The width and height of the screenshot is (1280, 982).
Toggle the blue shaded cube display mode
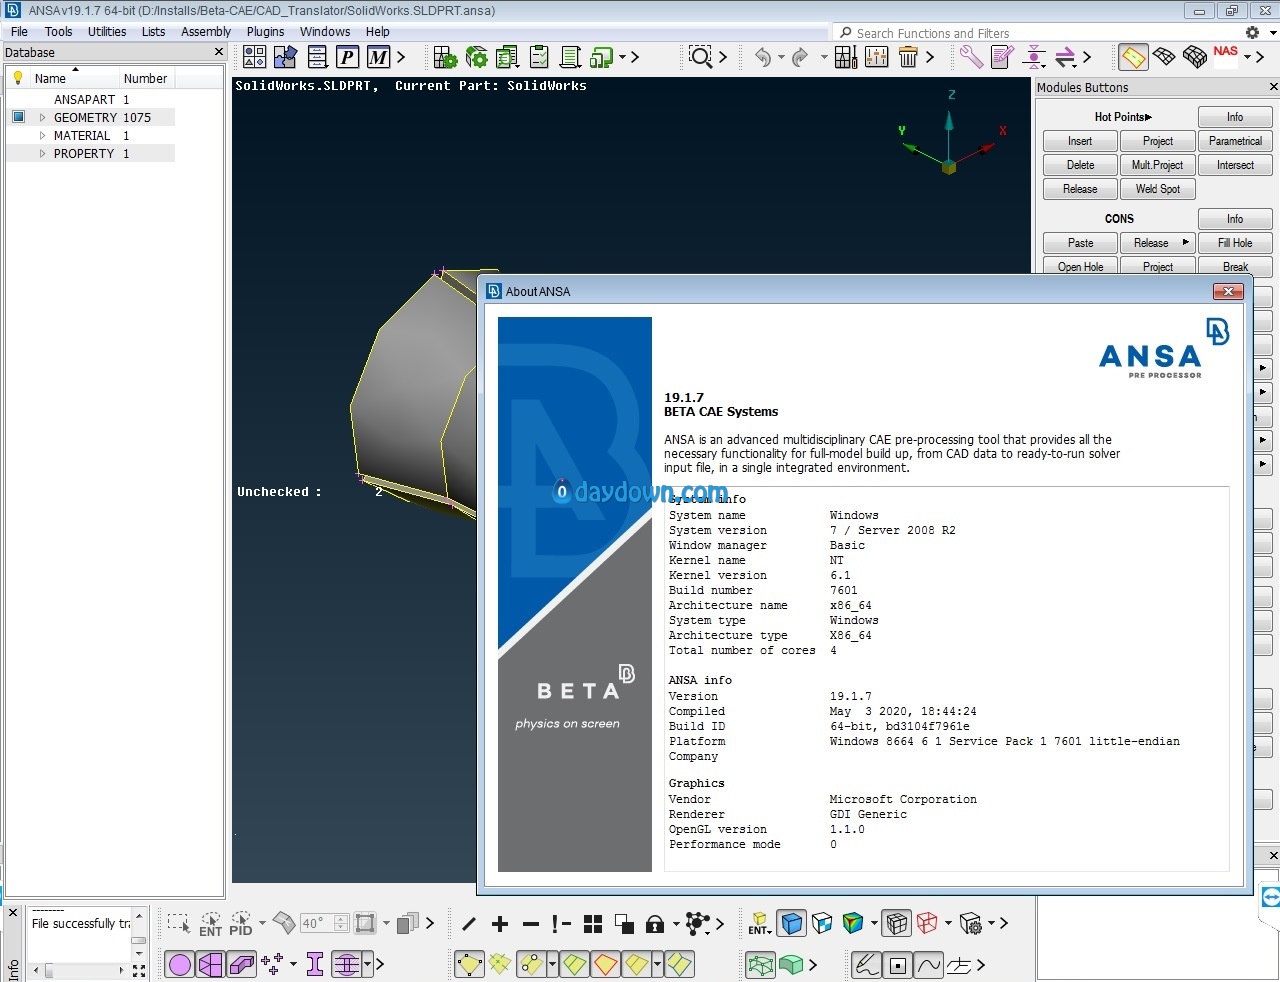click(791, 924)
